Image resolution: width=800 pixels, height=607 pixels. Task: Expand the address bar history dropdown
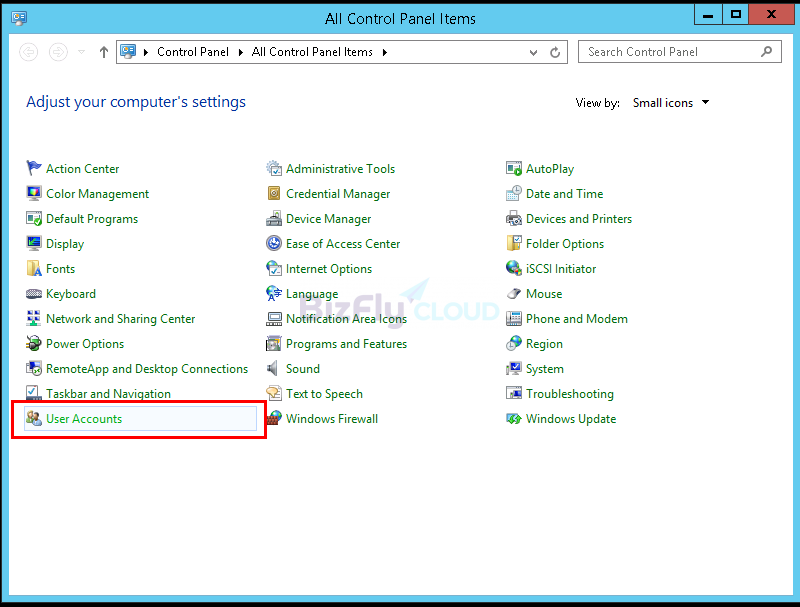533,52
